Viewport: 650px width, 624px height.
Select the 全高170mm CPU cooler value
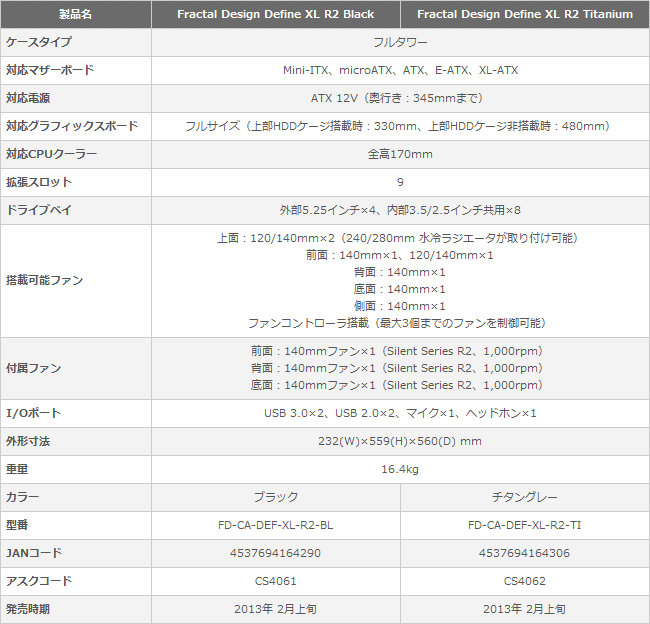click(x=400, y=154)
